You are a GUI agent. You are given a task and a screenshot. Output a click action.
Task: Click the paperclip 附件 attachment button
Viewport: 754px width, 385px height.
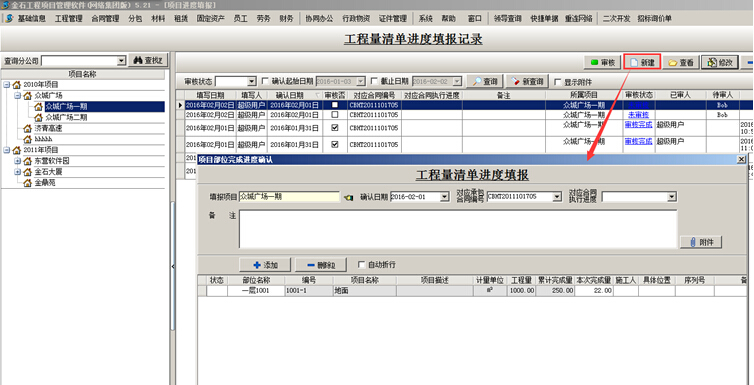pos(701,242)
